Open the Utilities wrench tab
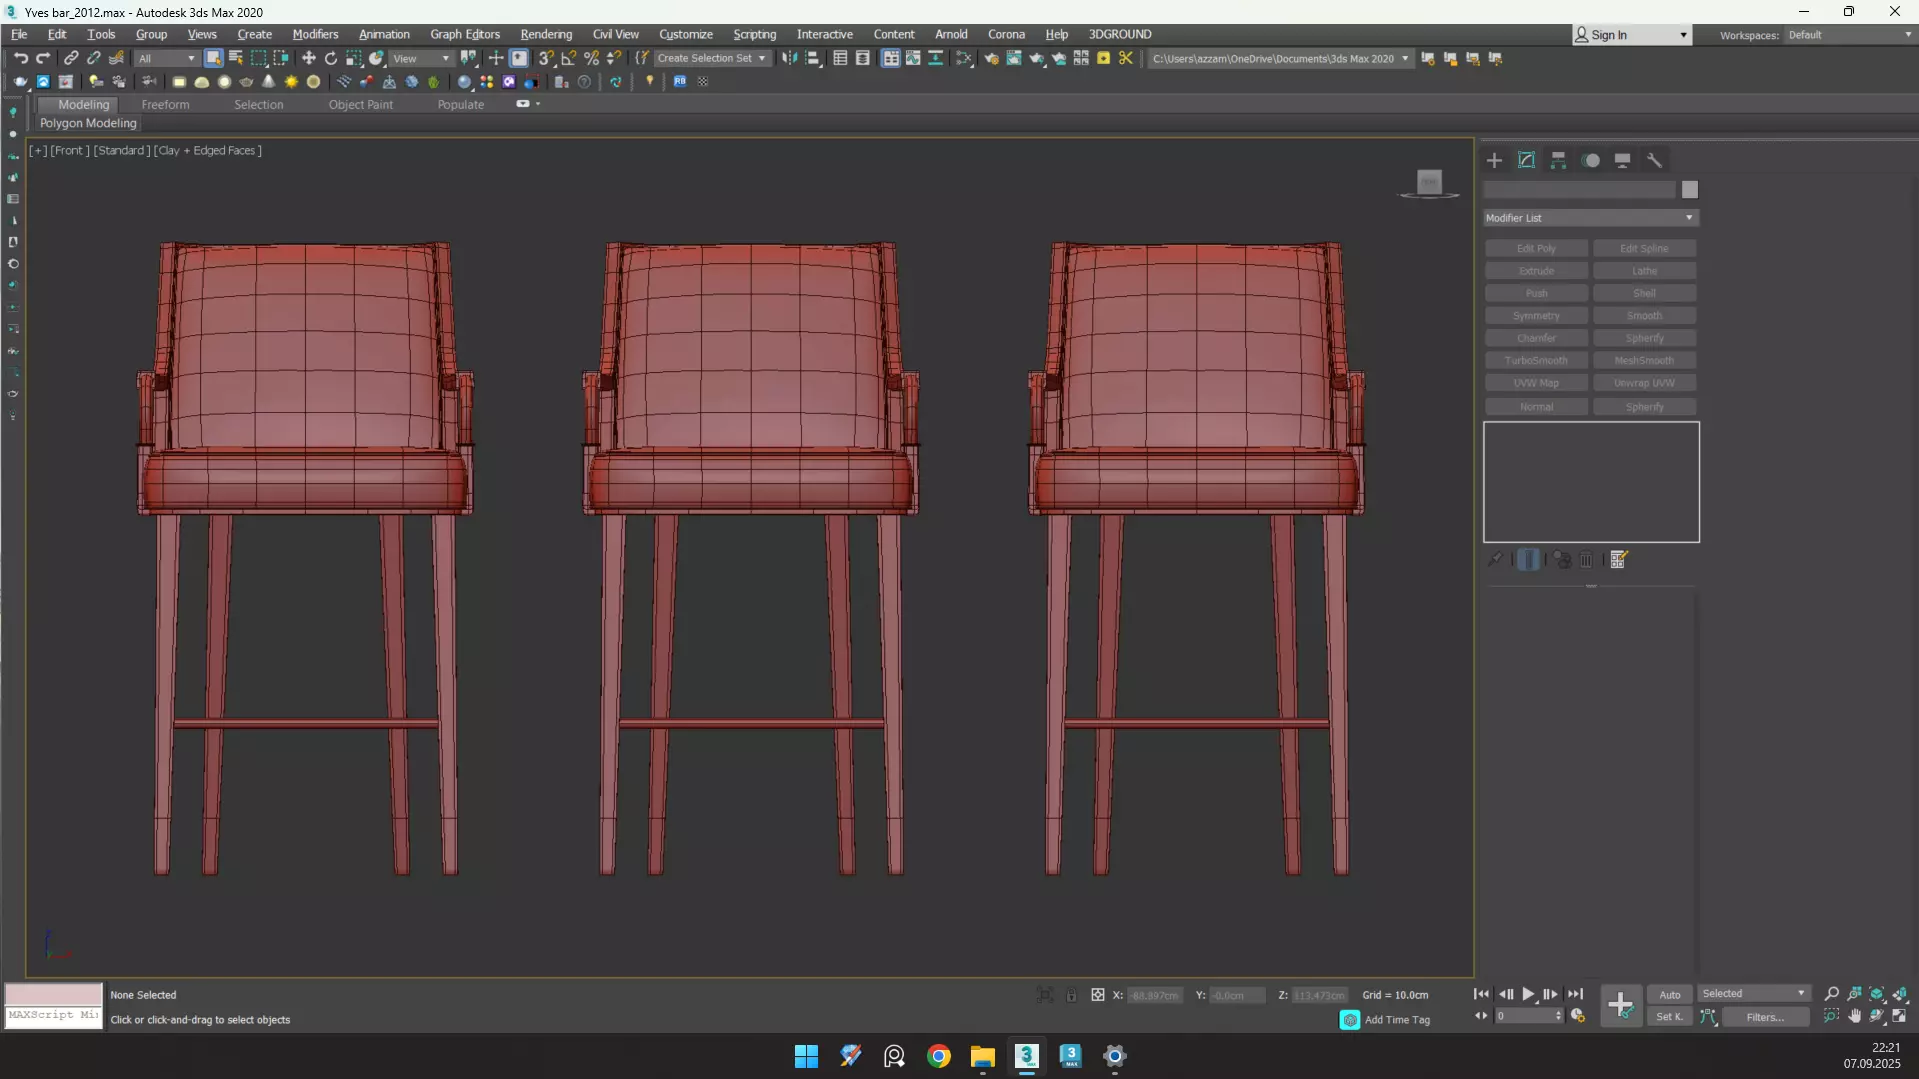Screen dimensions: 1919x1079 click(x=1654, y=160)
